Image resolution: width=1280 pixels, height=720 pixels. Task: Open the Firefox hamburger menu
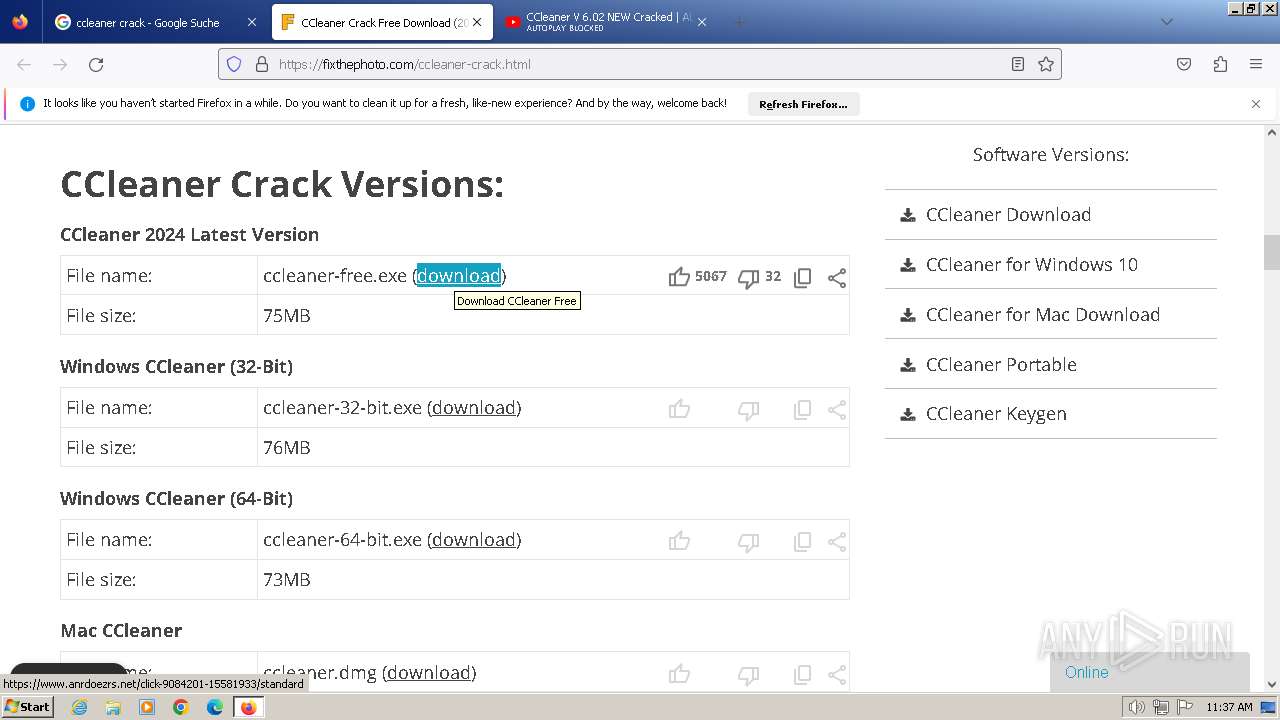[1256, 64]
